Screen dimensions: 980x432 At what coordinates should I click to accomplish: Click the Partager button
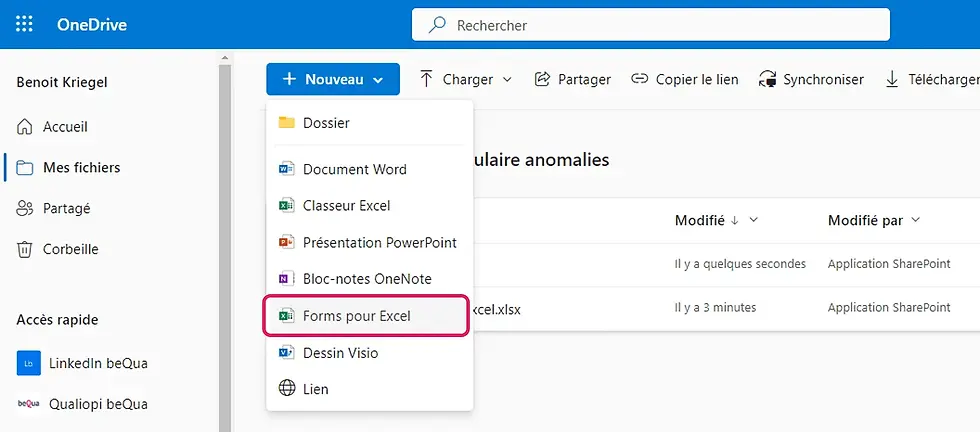point(573,79)
